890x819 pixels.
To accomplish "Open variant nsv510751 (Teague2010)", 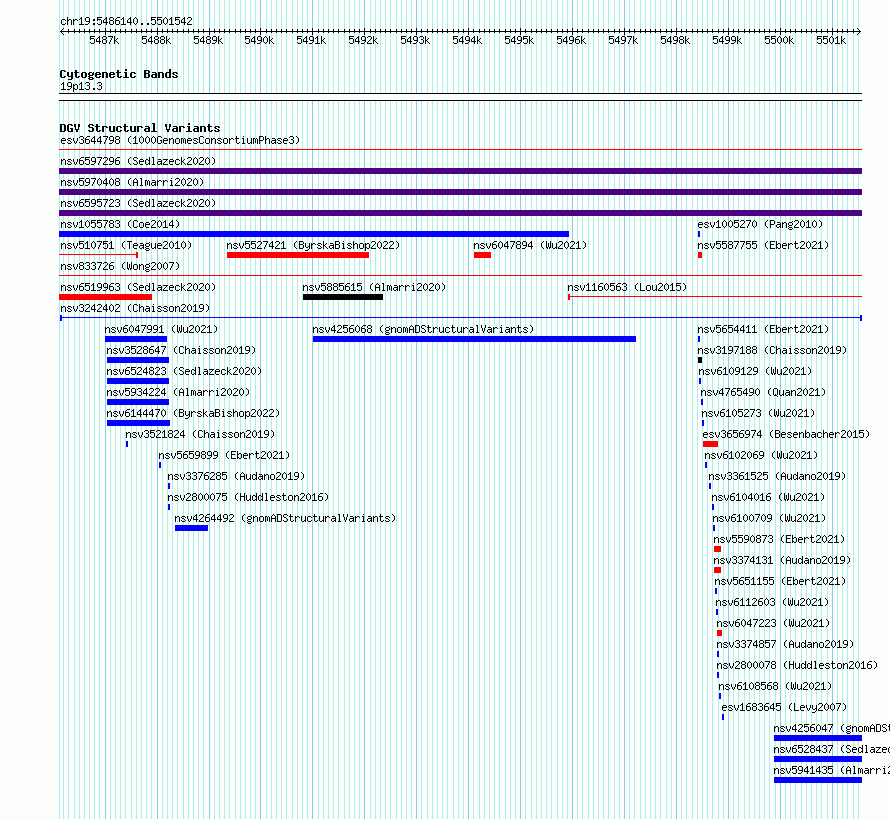I will pos(126,245).
